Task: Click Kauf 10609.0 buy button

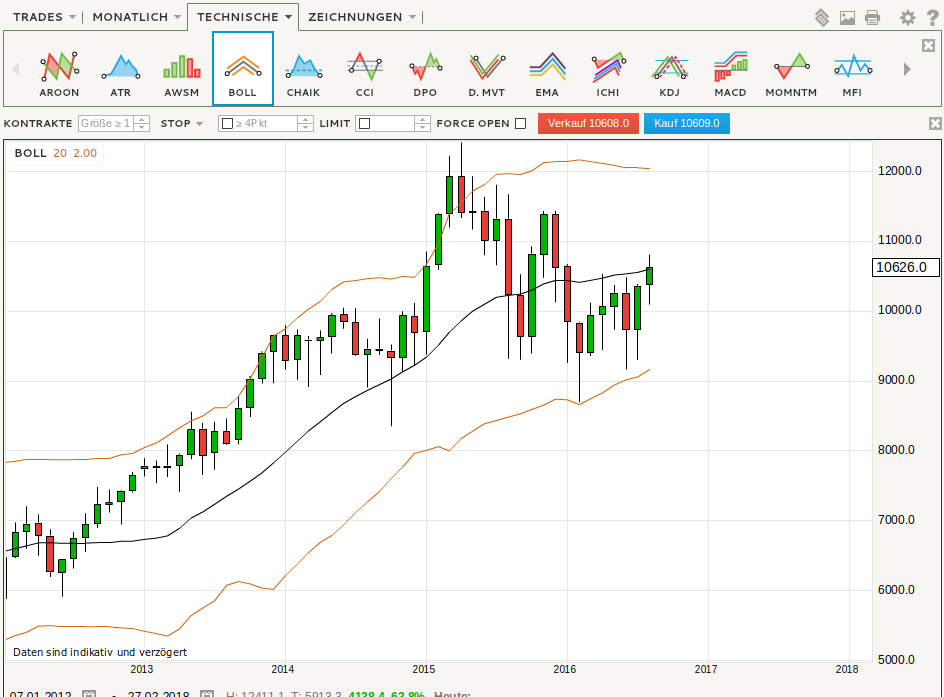Action: [687, 123]
